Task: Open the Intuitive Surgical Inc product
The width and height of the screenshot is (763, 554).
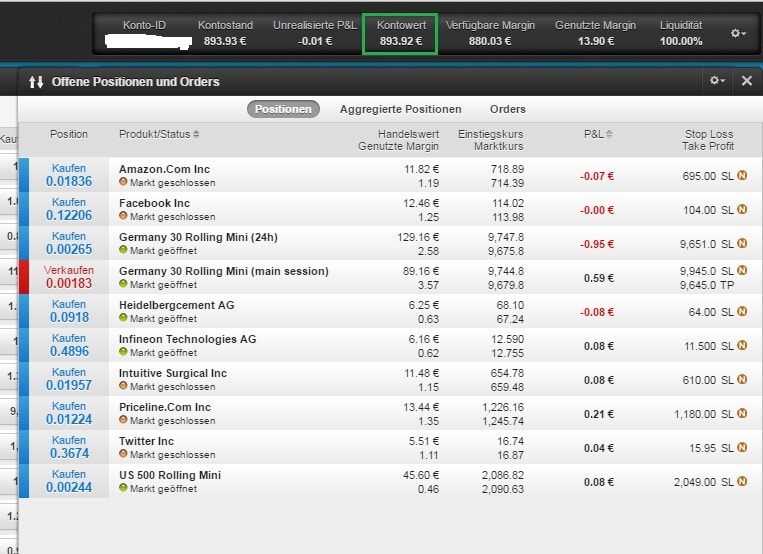Action: coord(172,373)
